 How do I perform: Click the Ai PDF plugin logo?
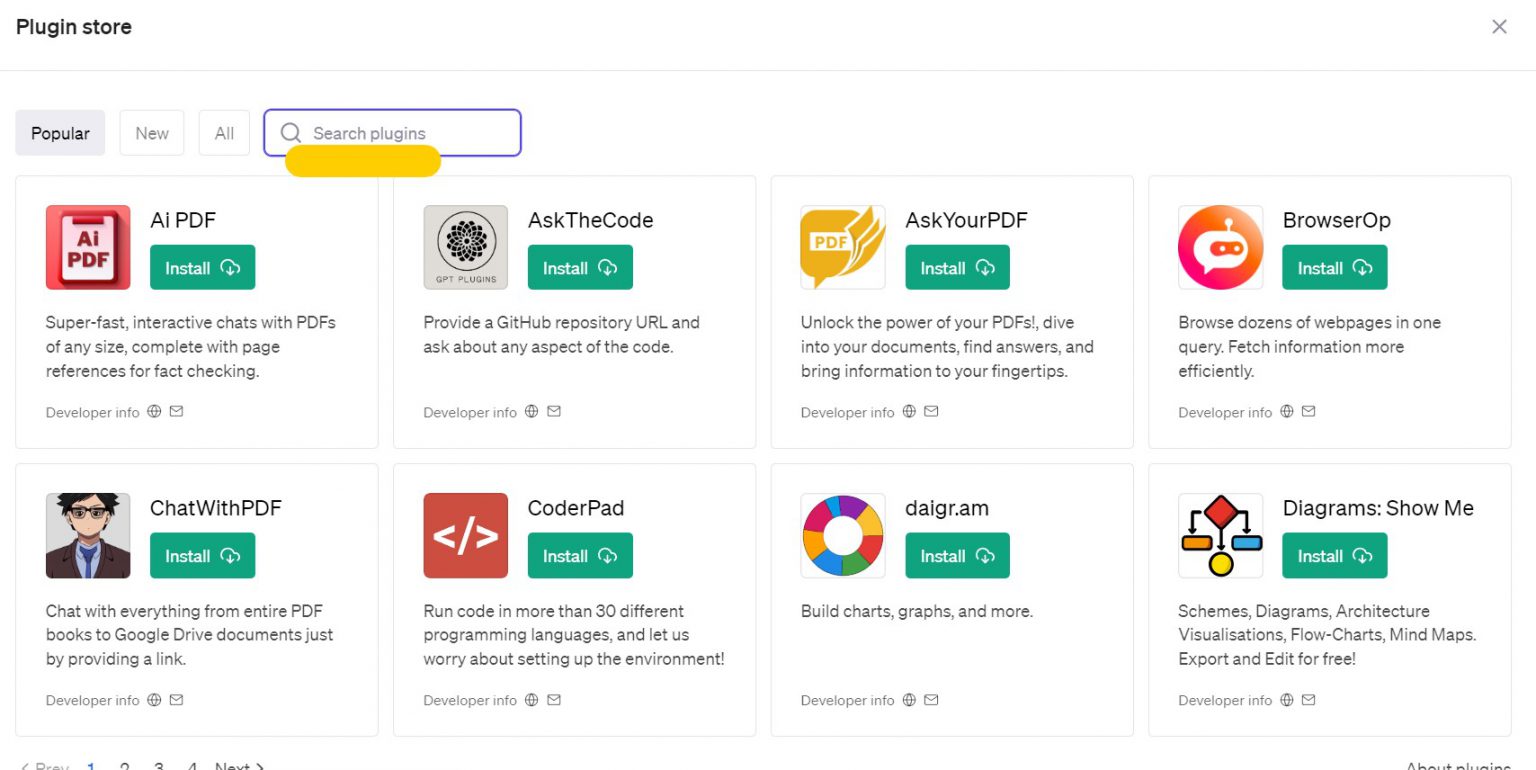[x=88, y=247]
